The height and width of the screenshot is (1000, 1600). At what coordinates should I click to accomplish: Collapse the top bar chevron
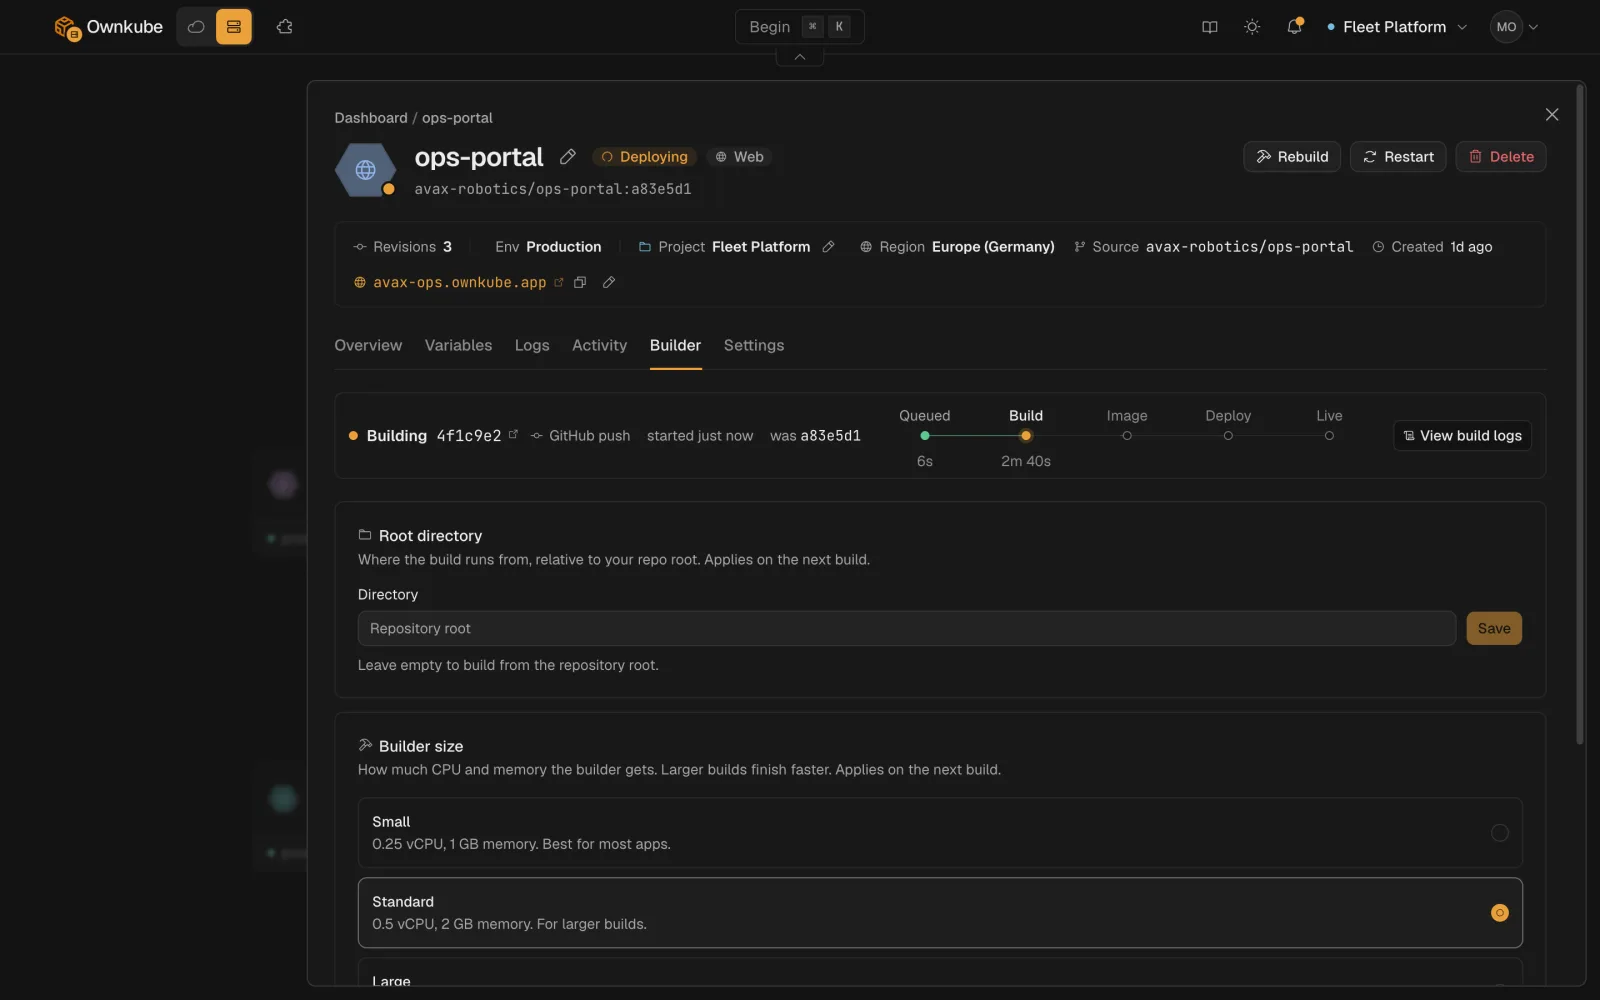click(800, 57)
